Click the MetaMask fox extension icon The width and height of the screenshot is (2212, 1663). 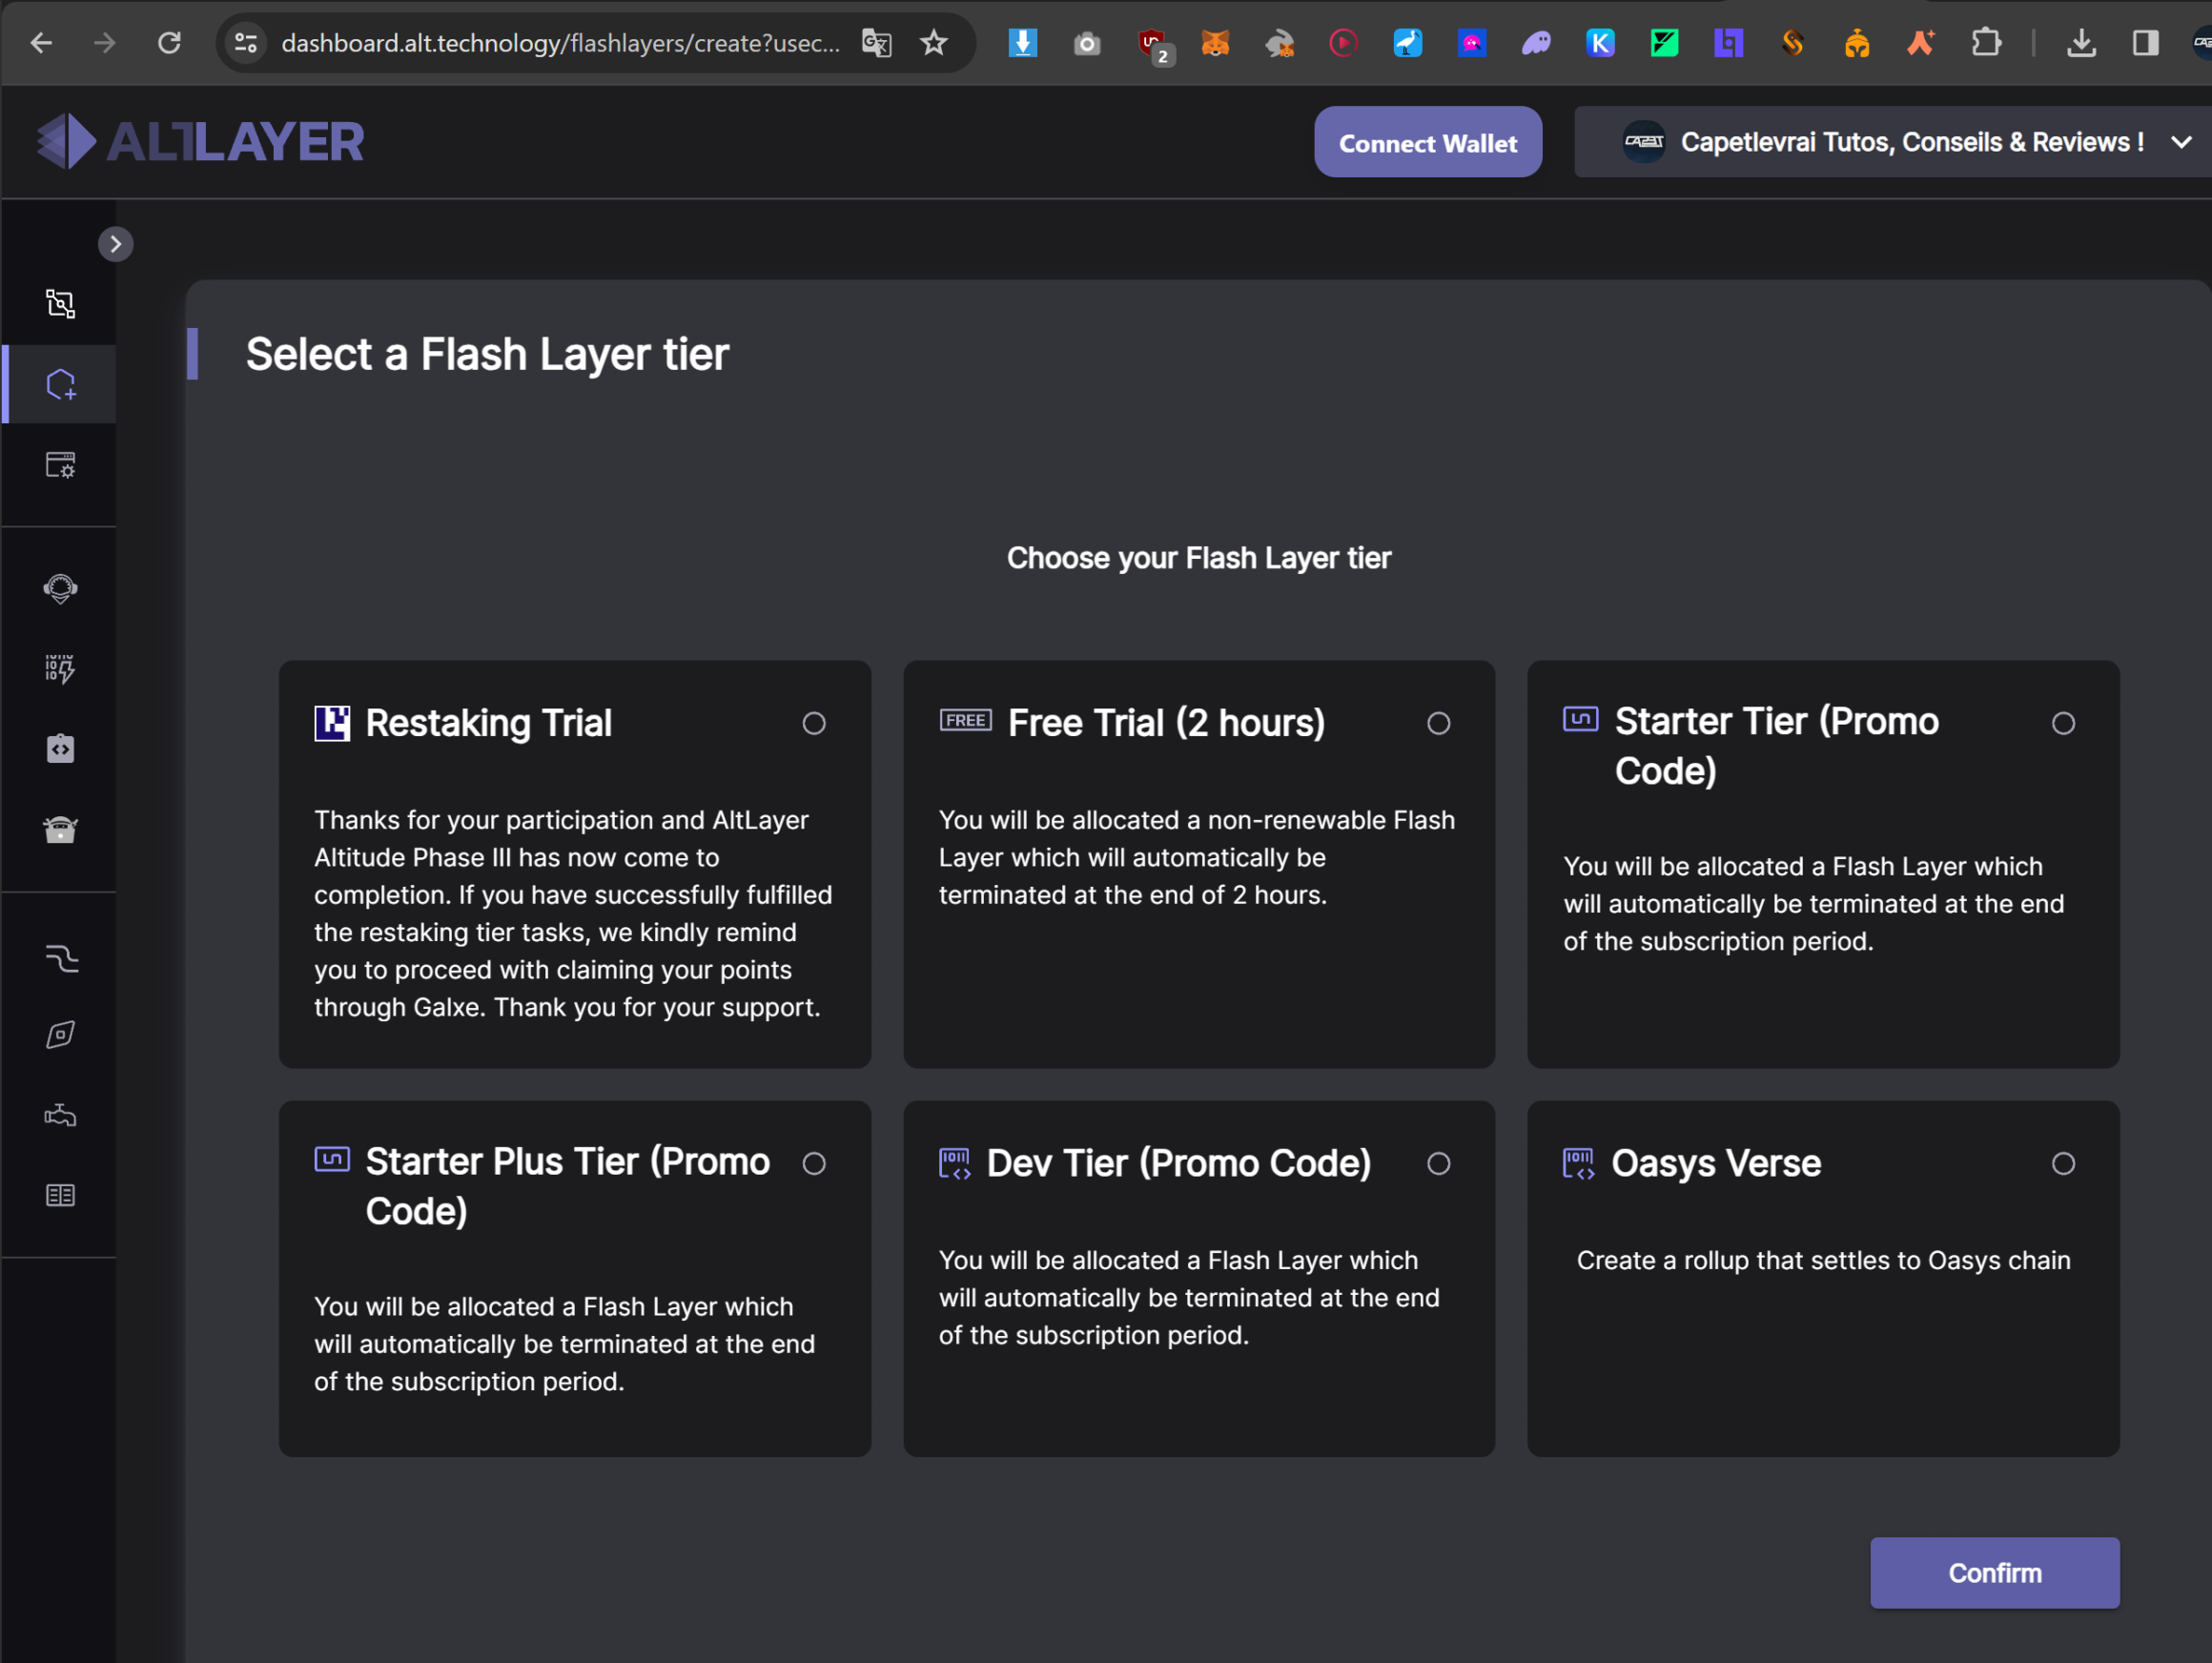coord(1215,43)
